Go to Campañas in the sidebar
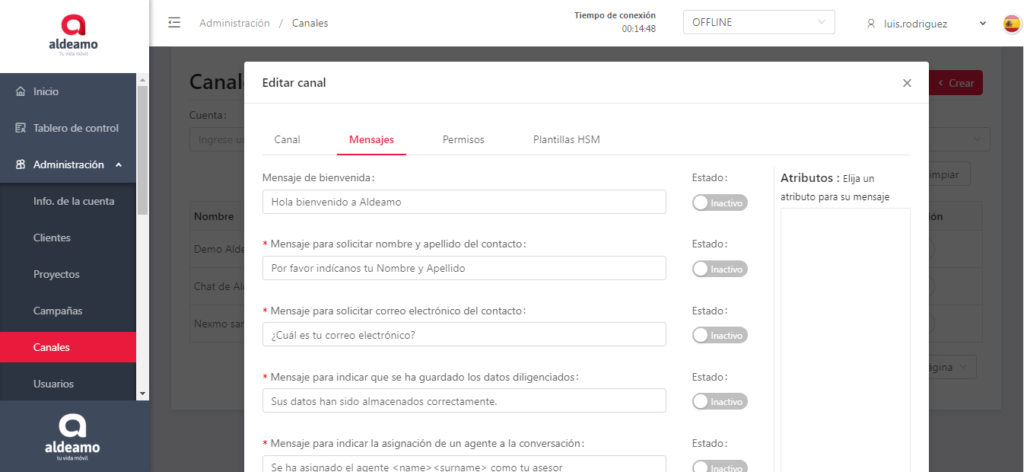 tap(57, 311)
